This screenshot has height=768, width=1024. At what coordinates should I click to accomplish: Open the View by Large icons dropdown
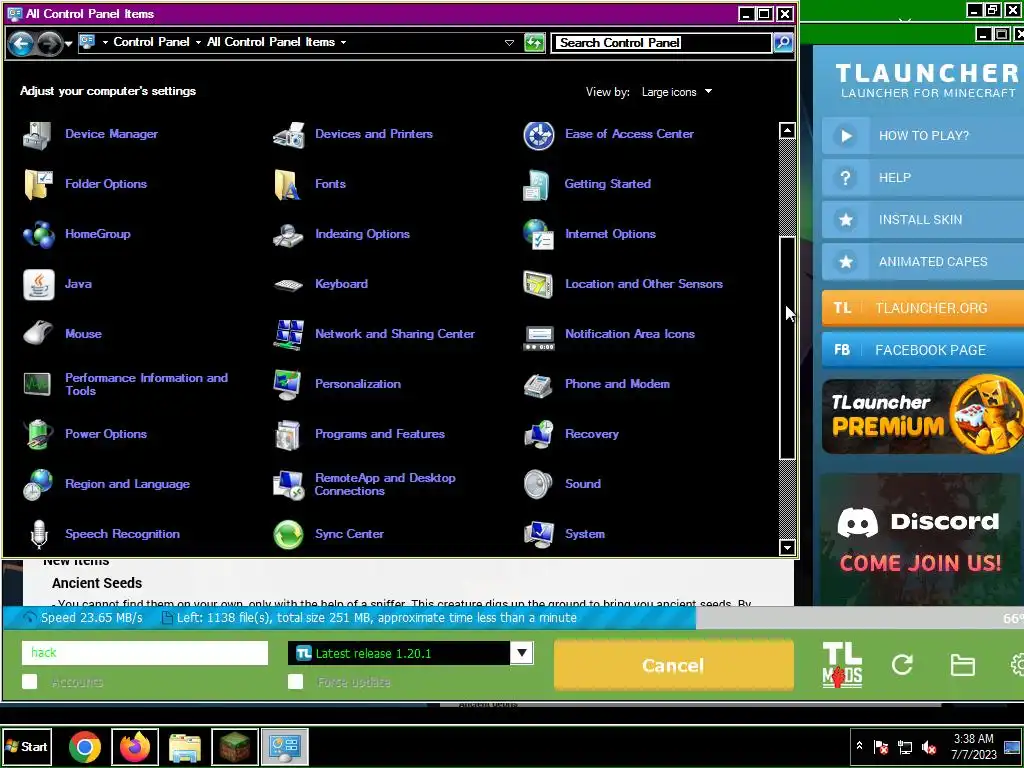677,92
